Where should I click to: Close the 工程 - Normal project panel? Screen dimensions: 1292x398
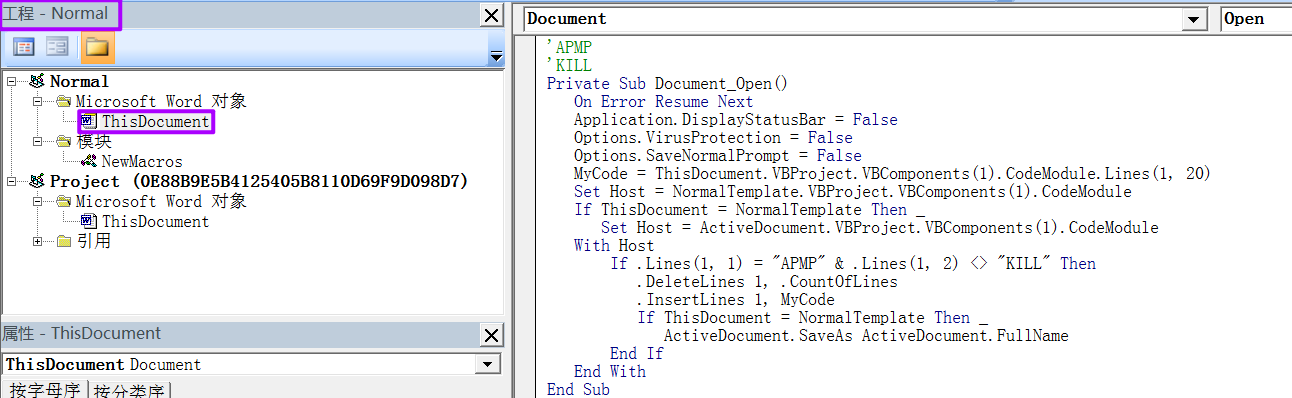(x=491, y=15)
